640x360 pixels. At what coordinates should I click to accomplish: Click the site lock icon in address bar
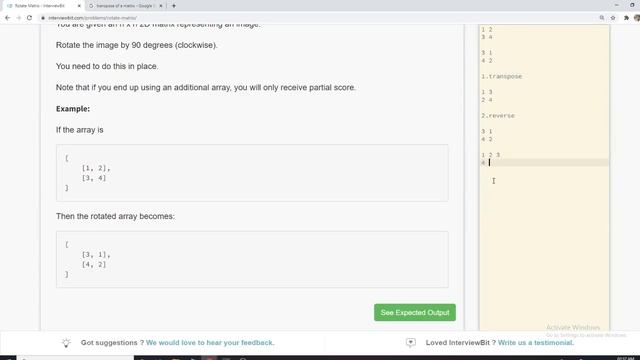click(43, 18)
